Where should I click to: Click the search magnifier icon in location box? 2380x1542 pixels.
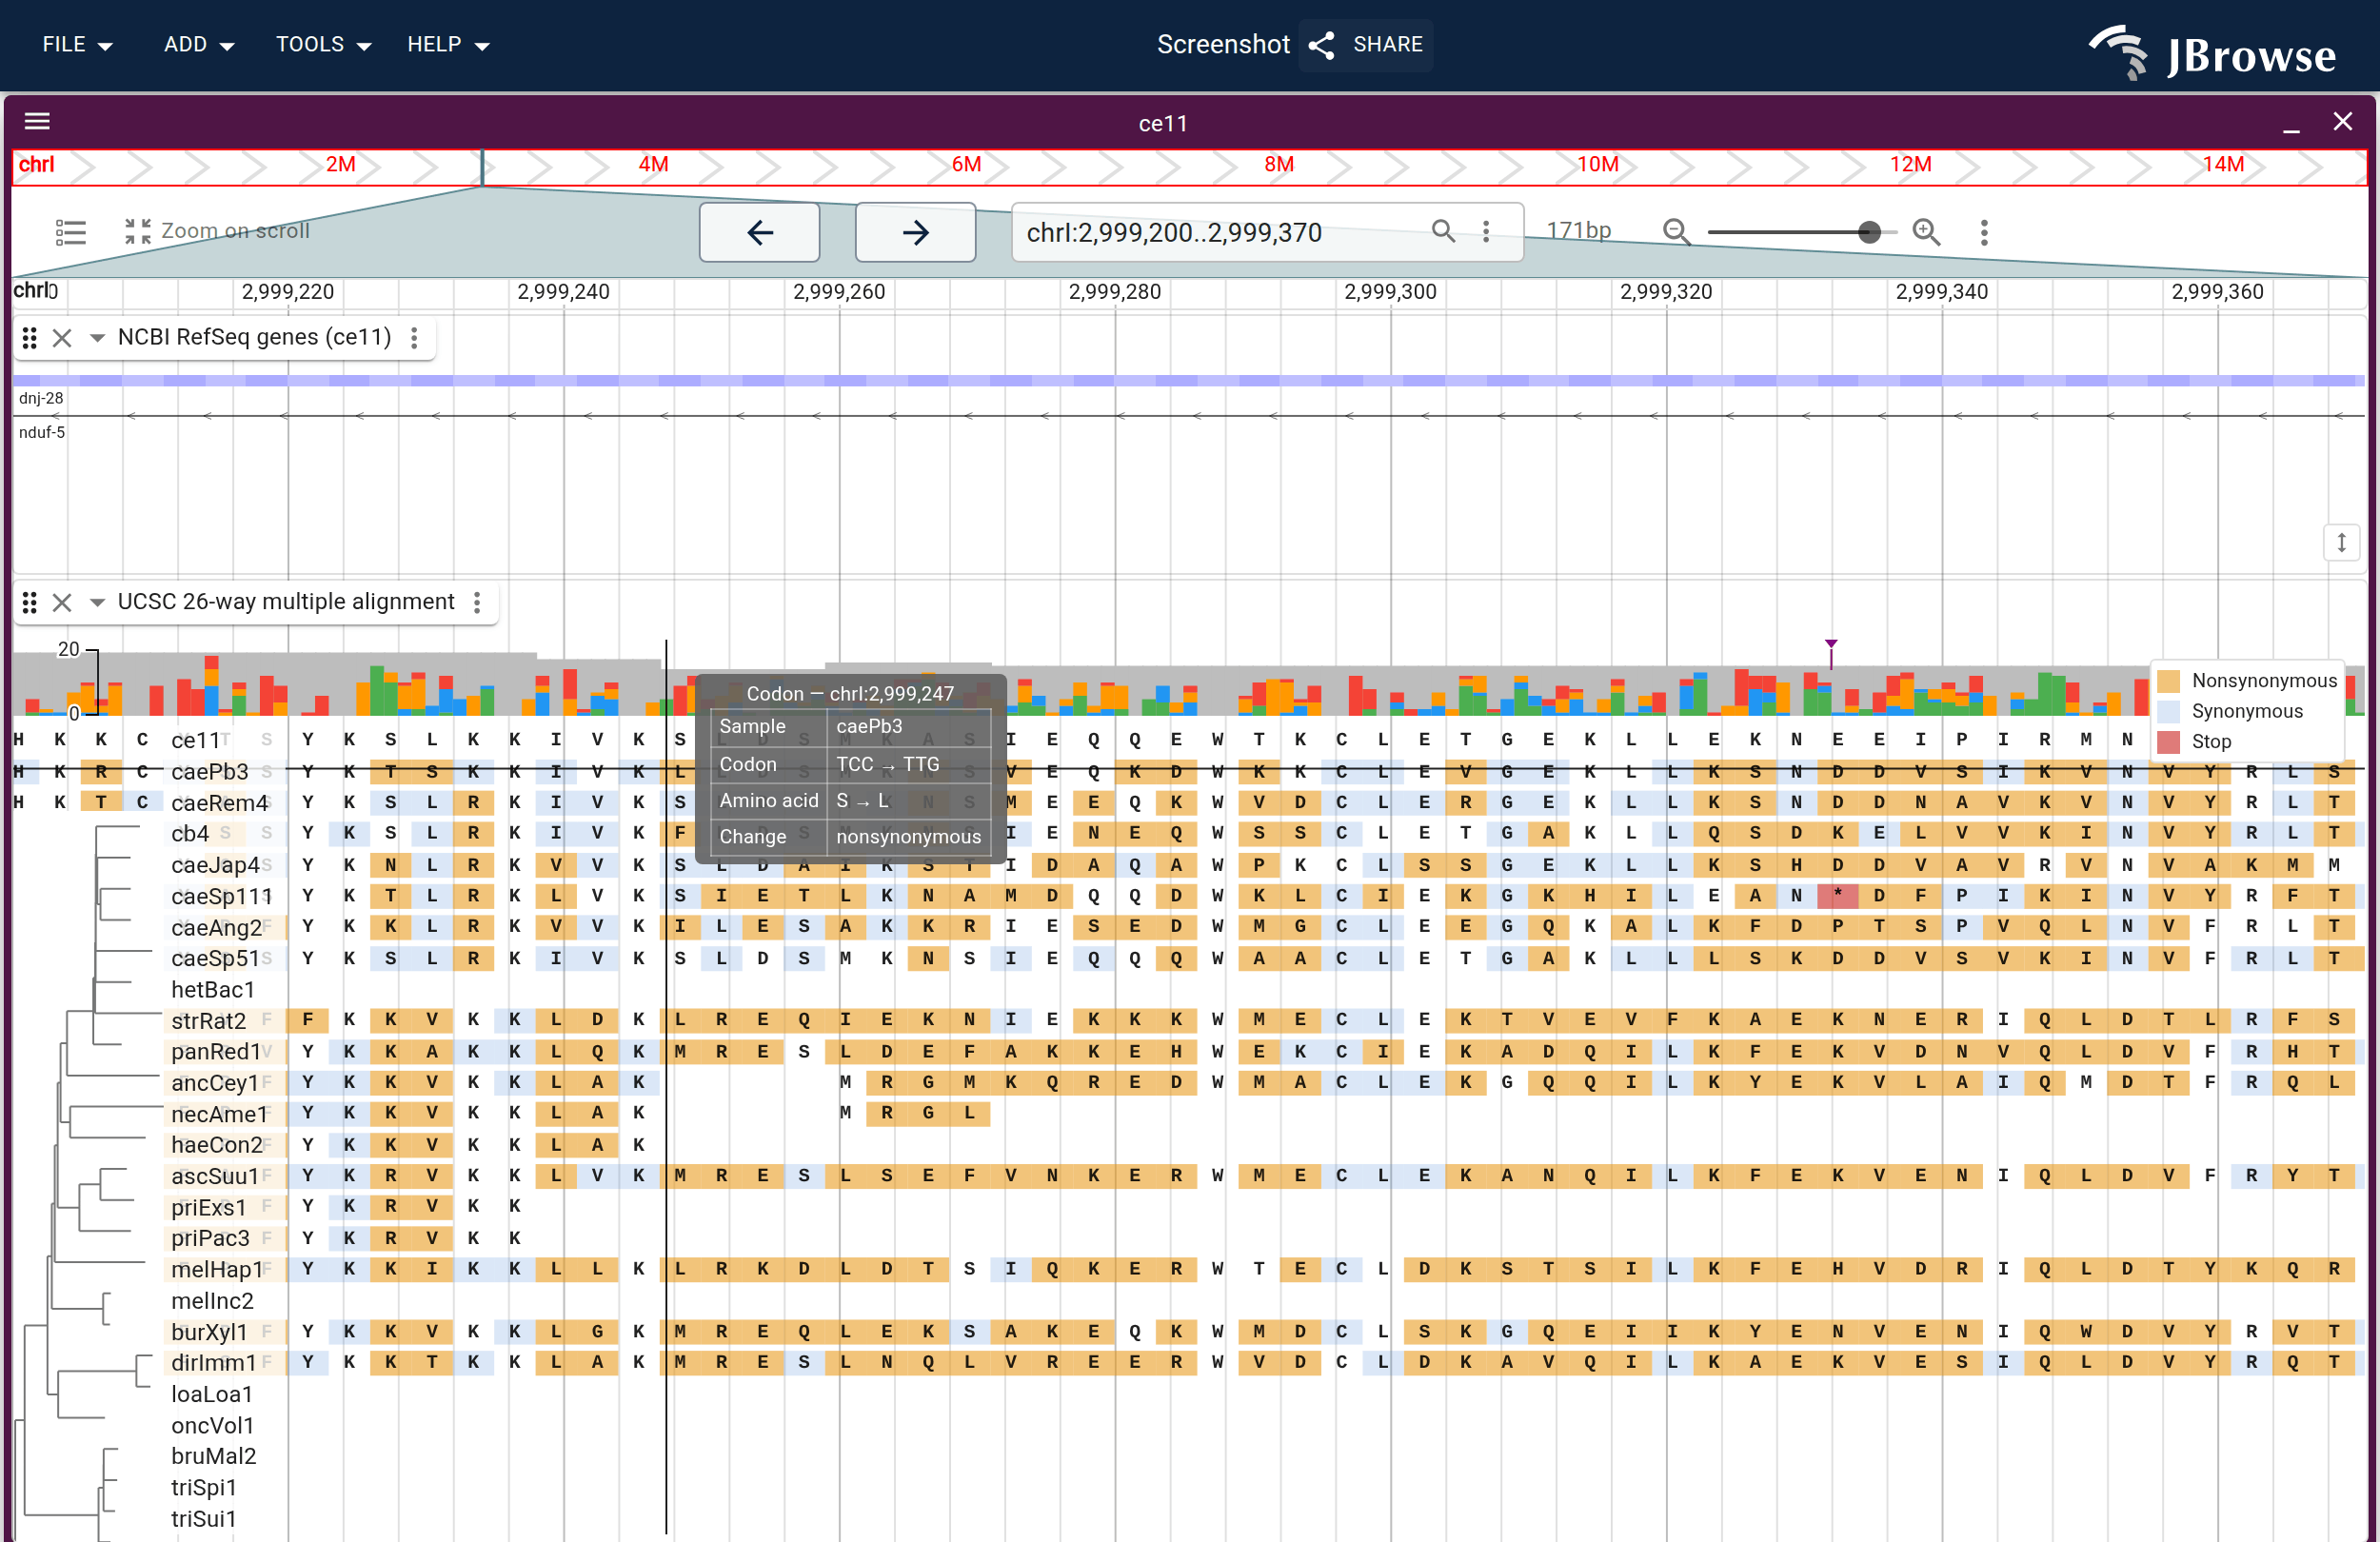click(1442, 231)
